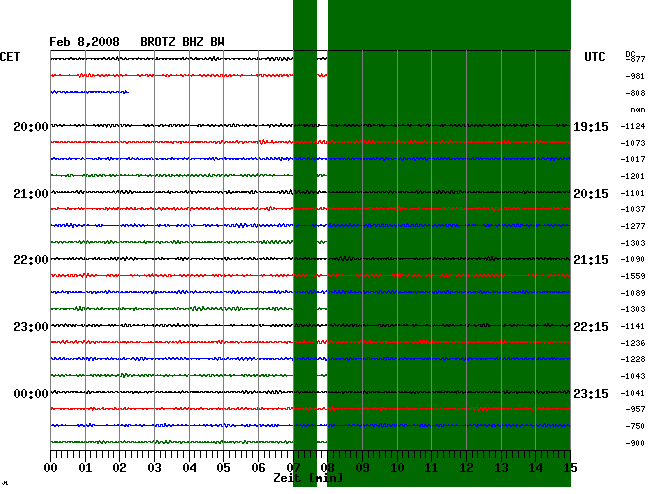Select the CET timezone label

[11, 58]
